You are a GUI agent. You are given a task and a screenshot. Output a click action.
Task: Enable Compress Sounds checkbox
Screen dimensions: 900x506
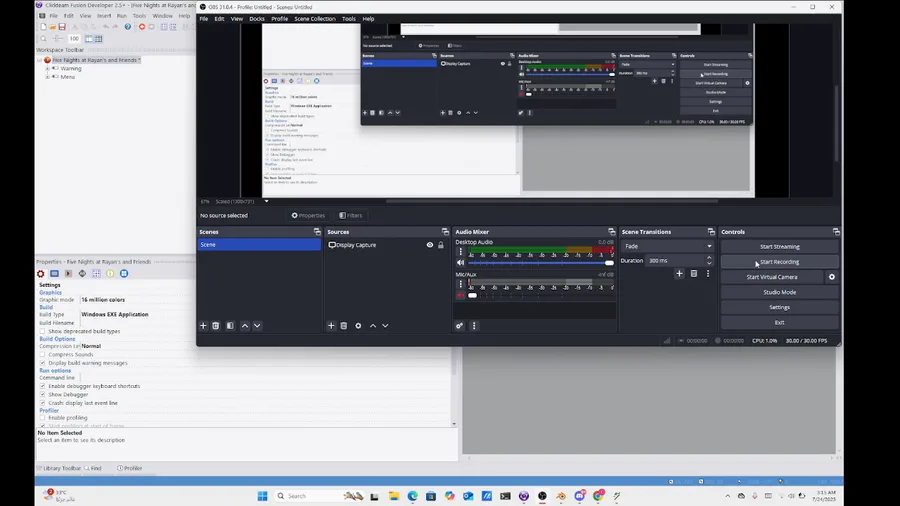pos(42,355)
